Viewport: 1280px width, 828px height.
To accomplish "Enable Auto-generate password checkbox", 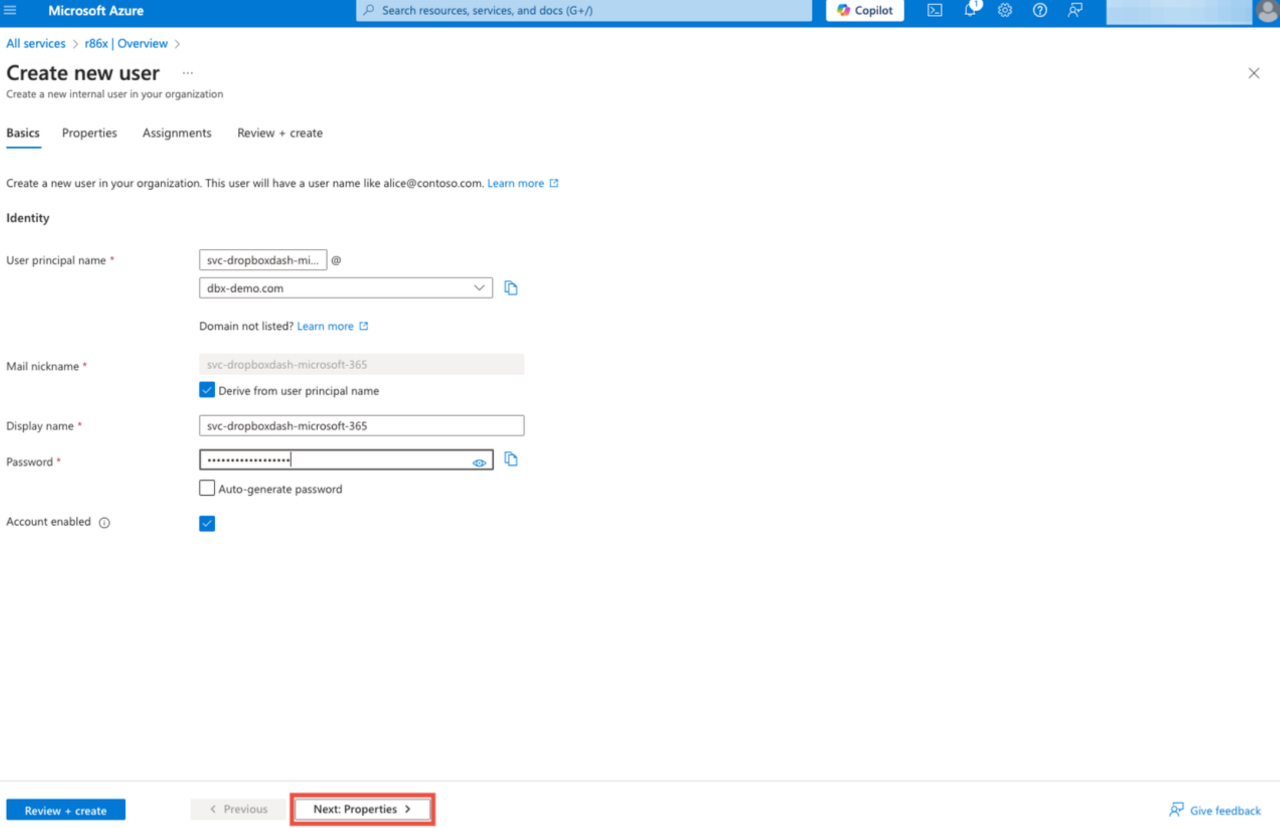I will pyautogui.click(x=207, y=488).
